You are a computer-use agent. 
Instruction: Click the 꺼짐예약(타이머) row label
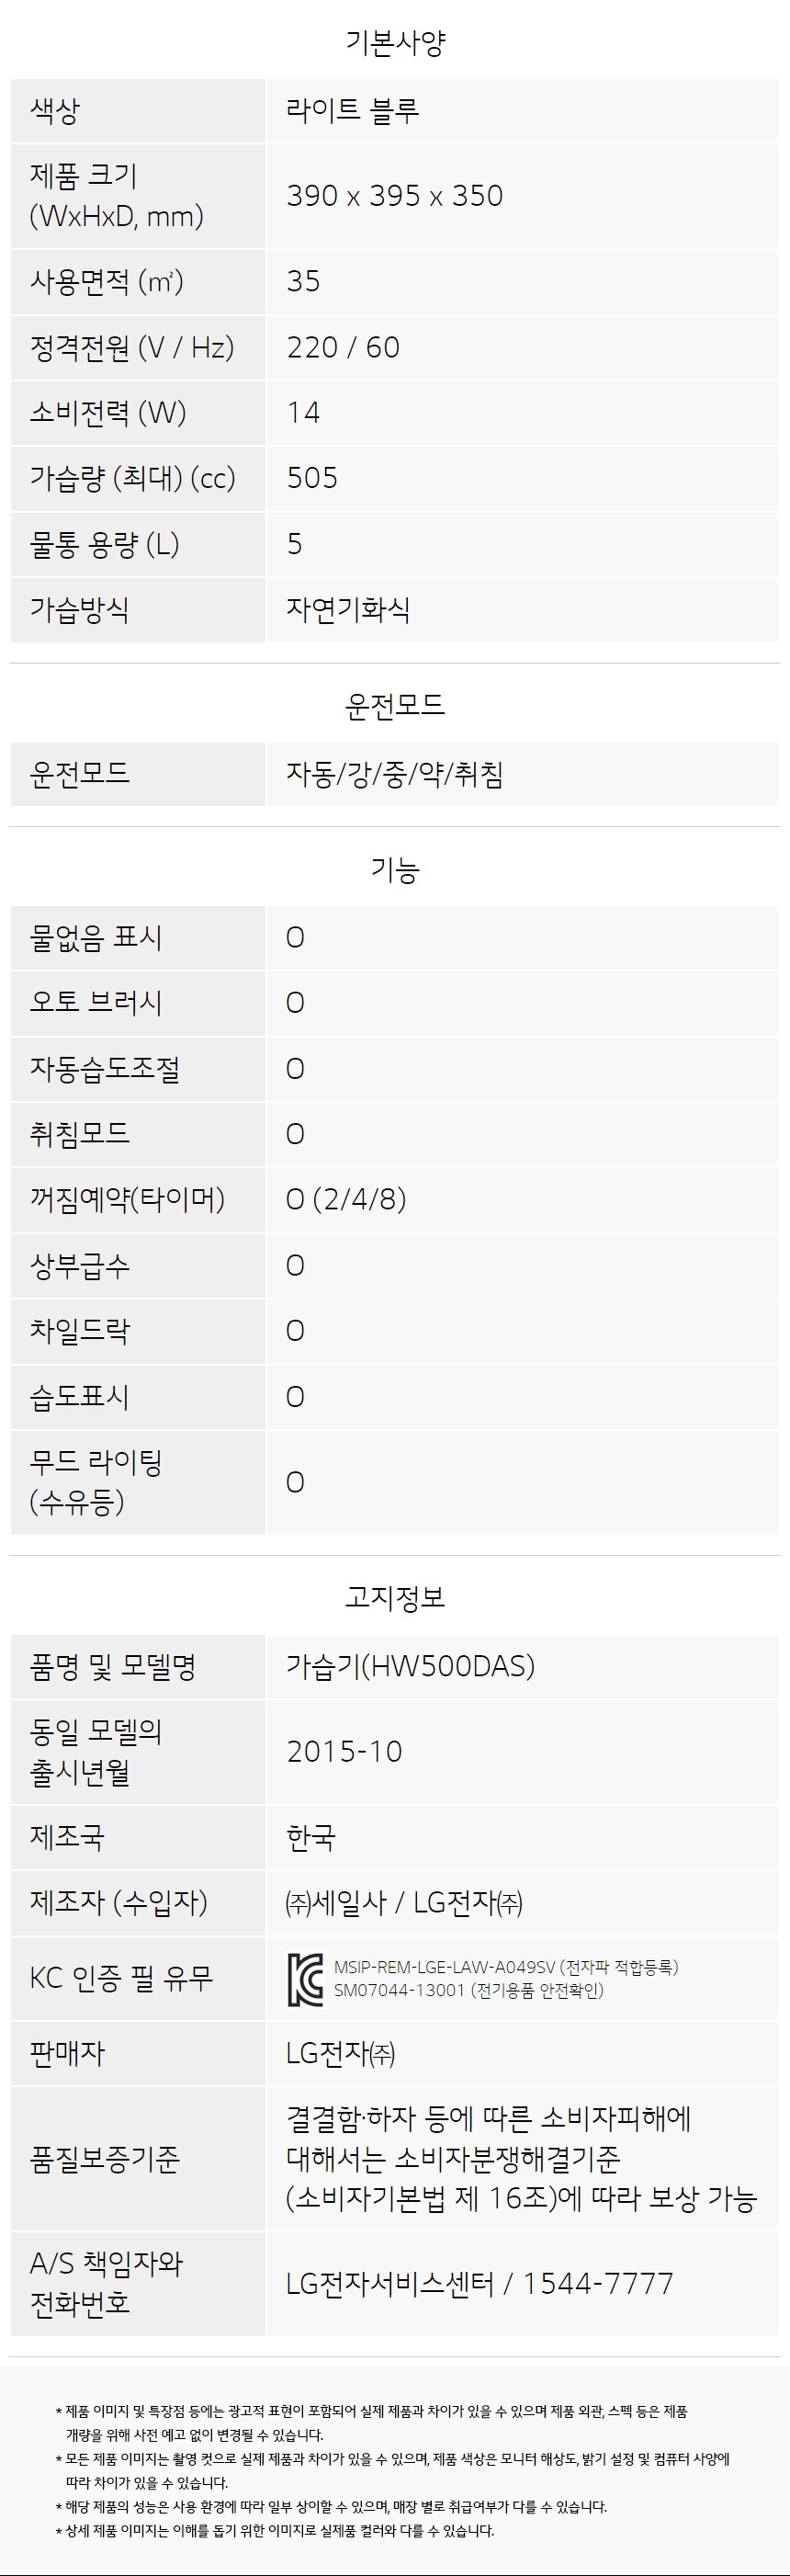click(127, 1199)
